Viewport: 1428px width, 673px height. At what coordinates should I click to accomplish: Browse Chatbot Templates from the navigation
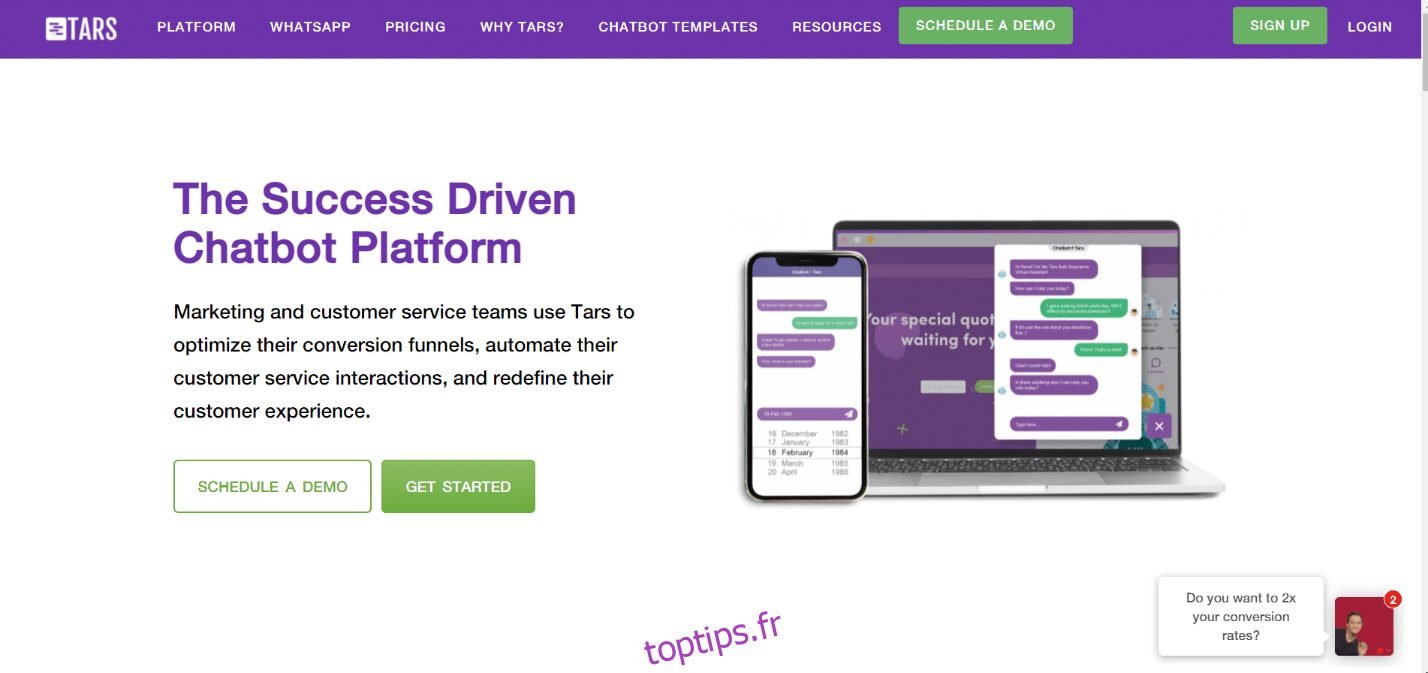[677, 27]
